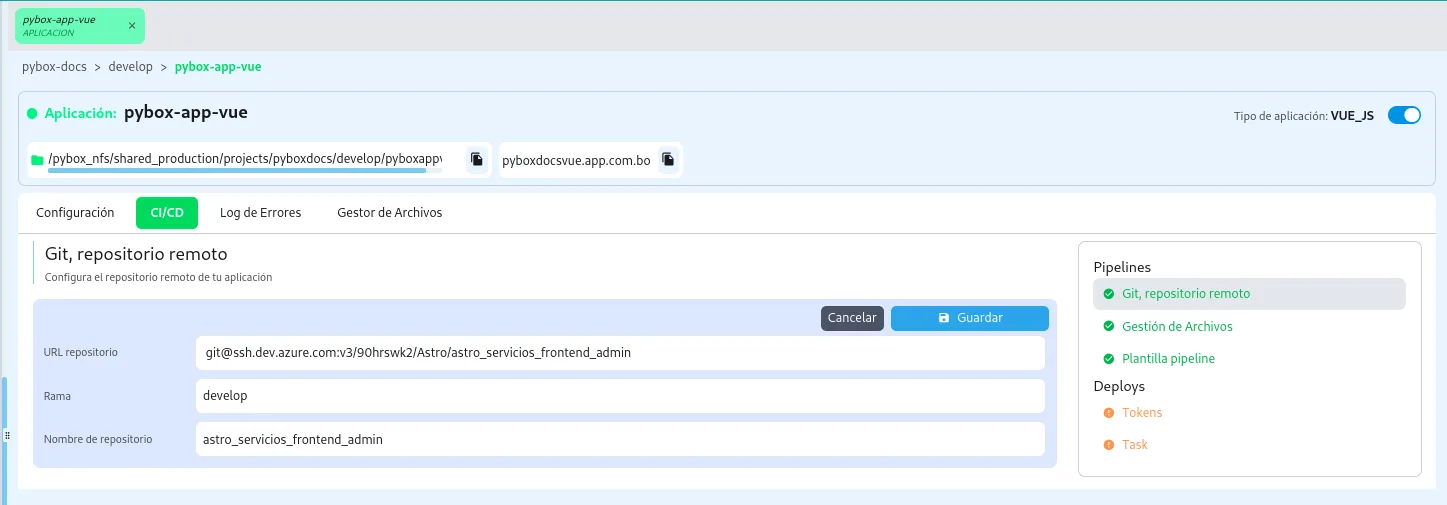Select the pybox-app-vue APLICACION tab

[79, 26]
